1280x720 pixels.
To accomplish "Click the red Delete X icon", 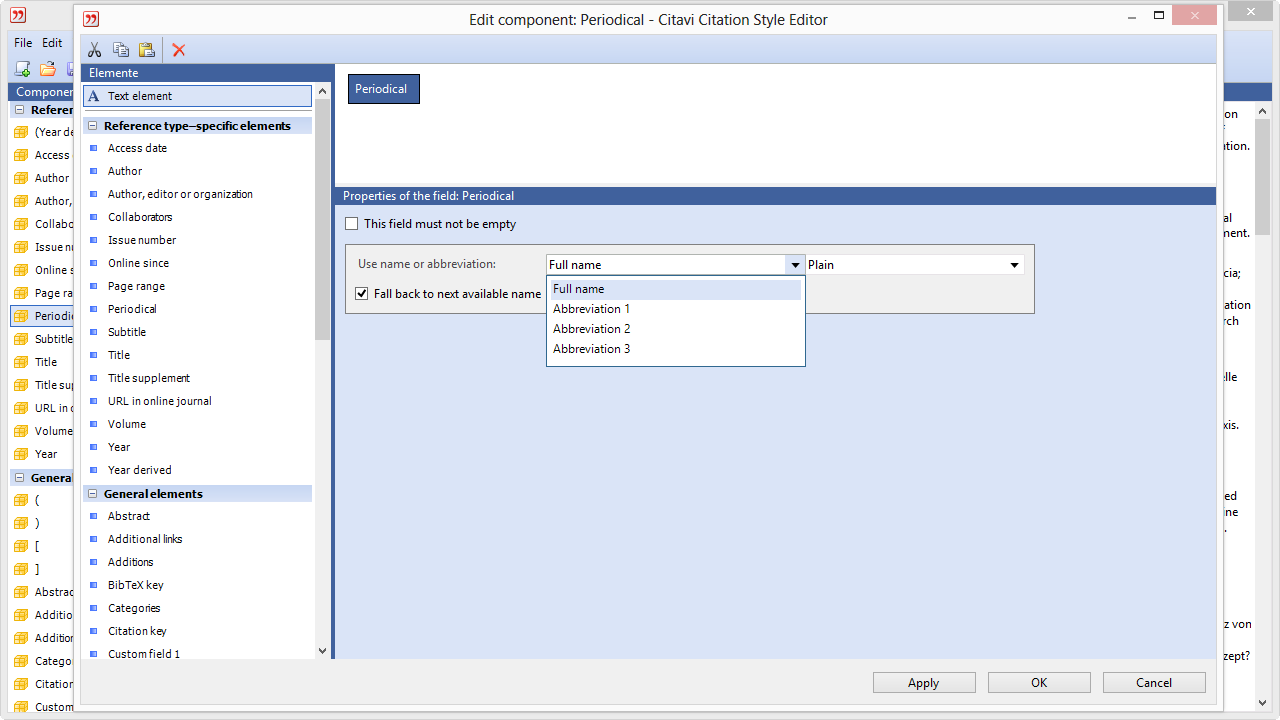I will coord(179,50).
